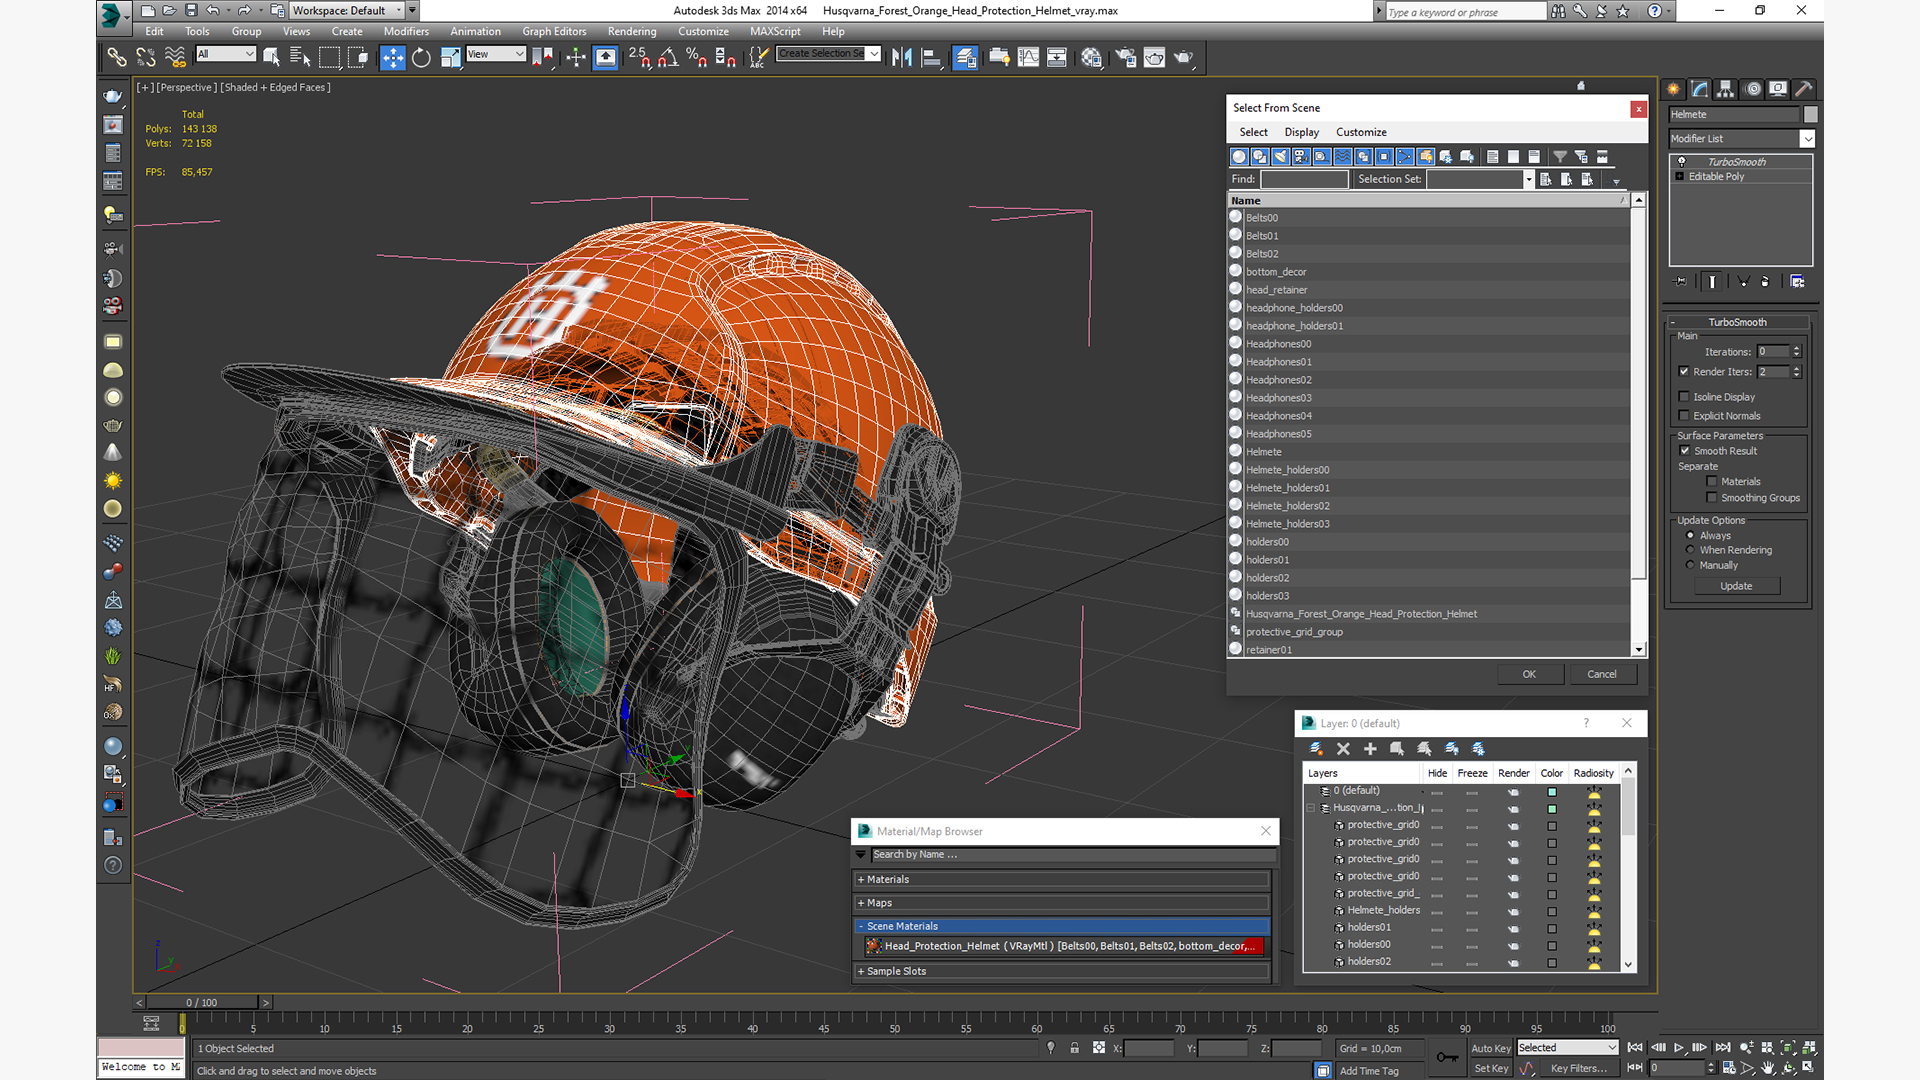Click OK in Select From Scene

pos(1529,674)
